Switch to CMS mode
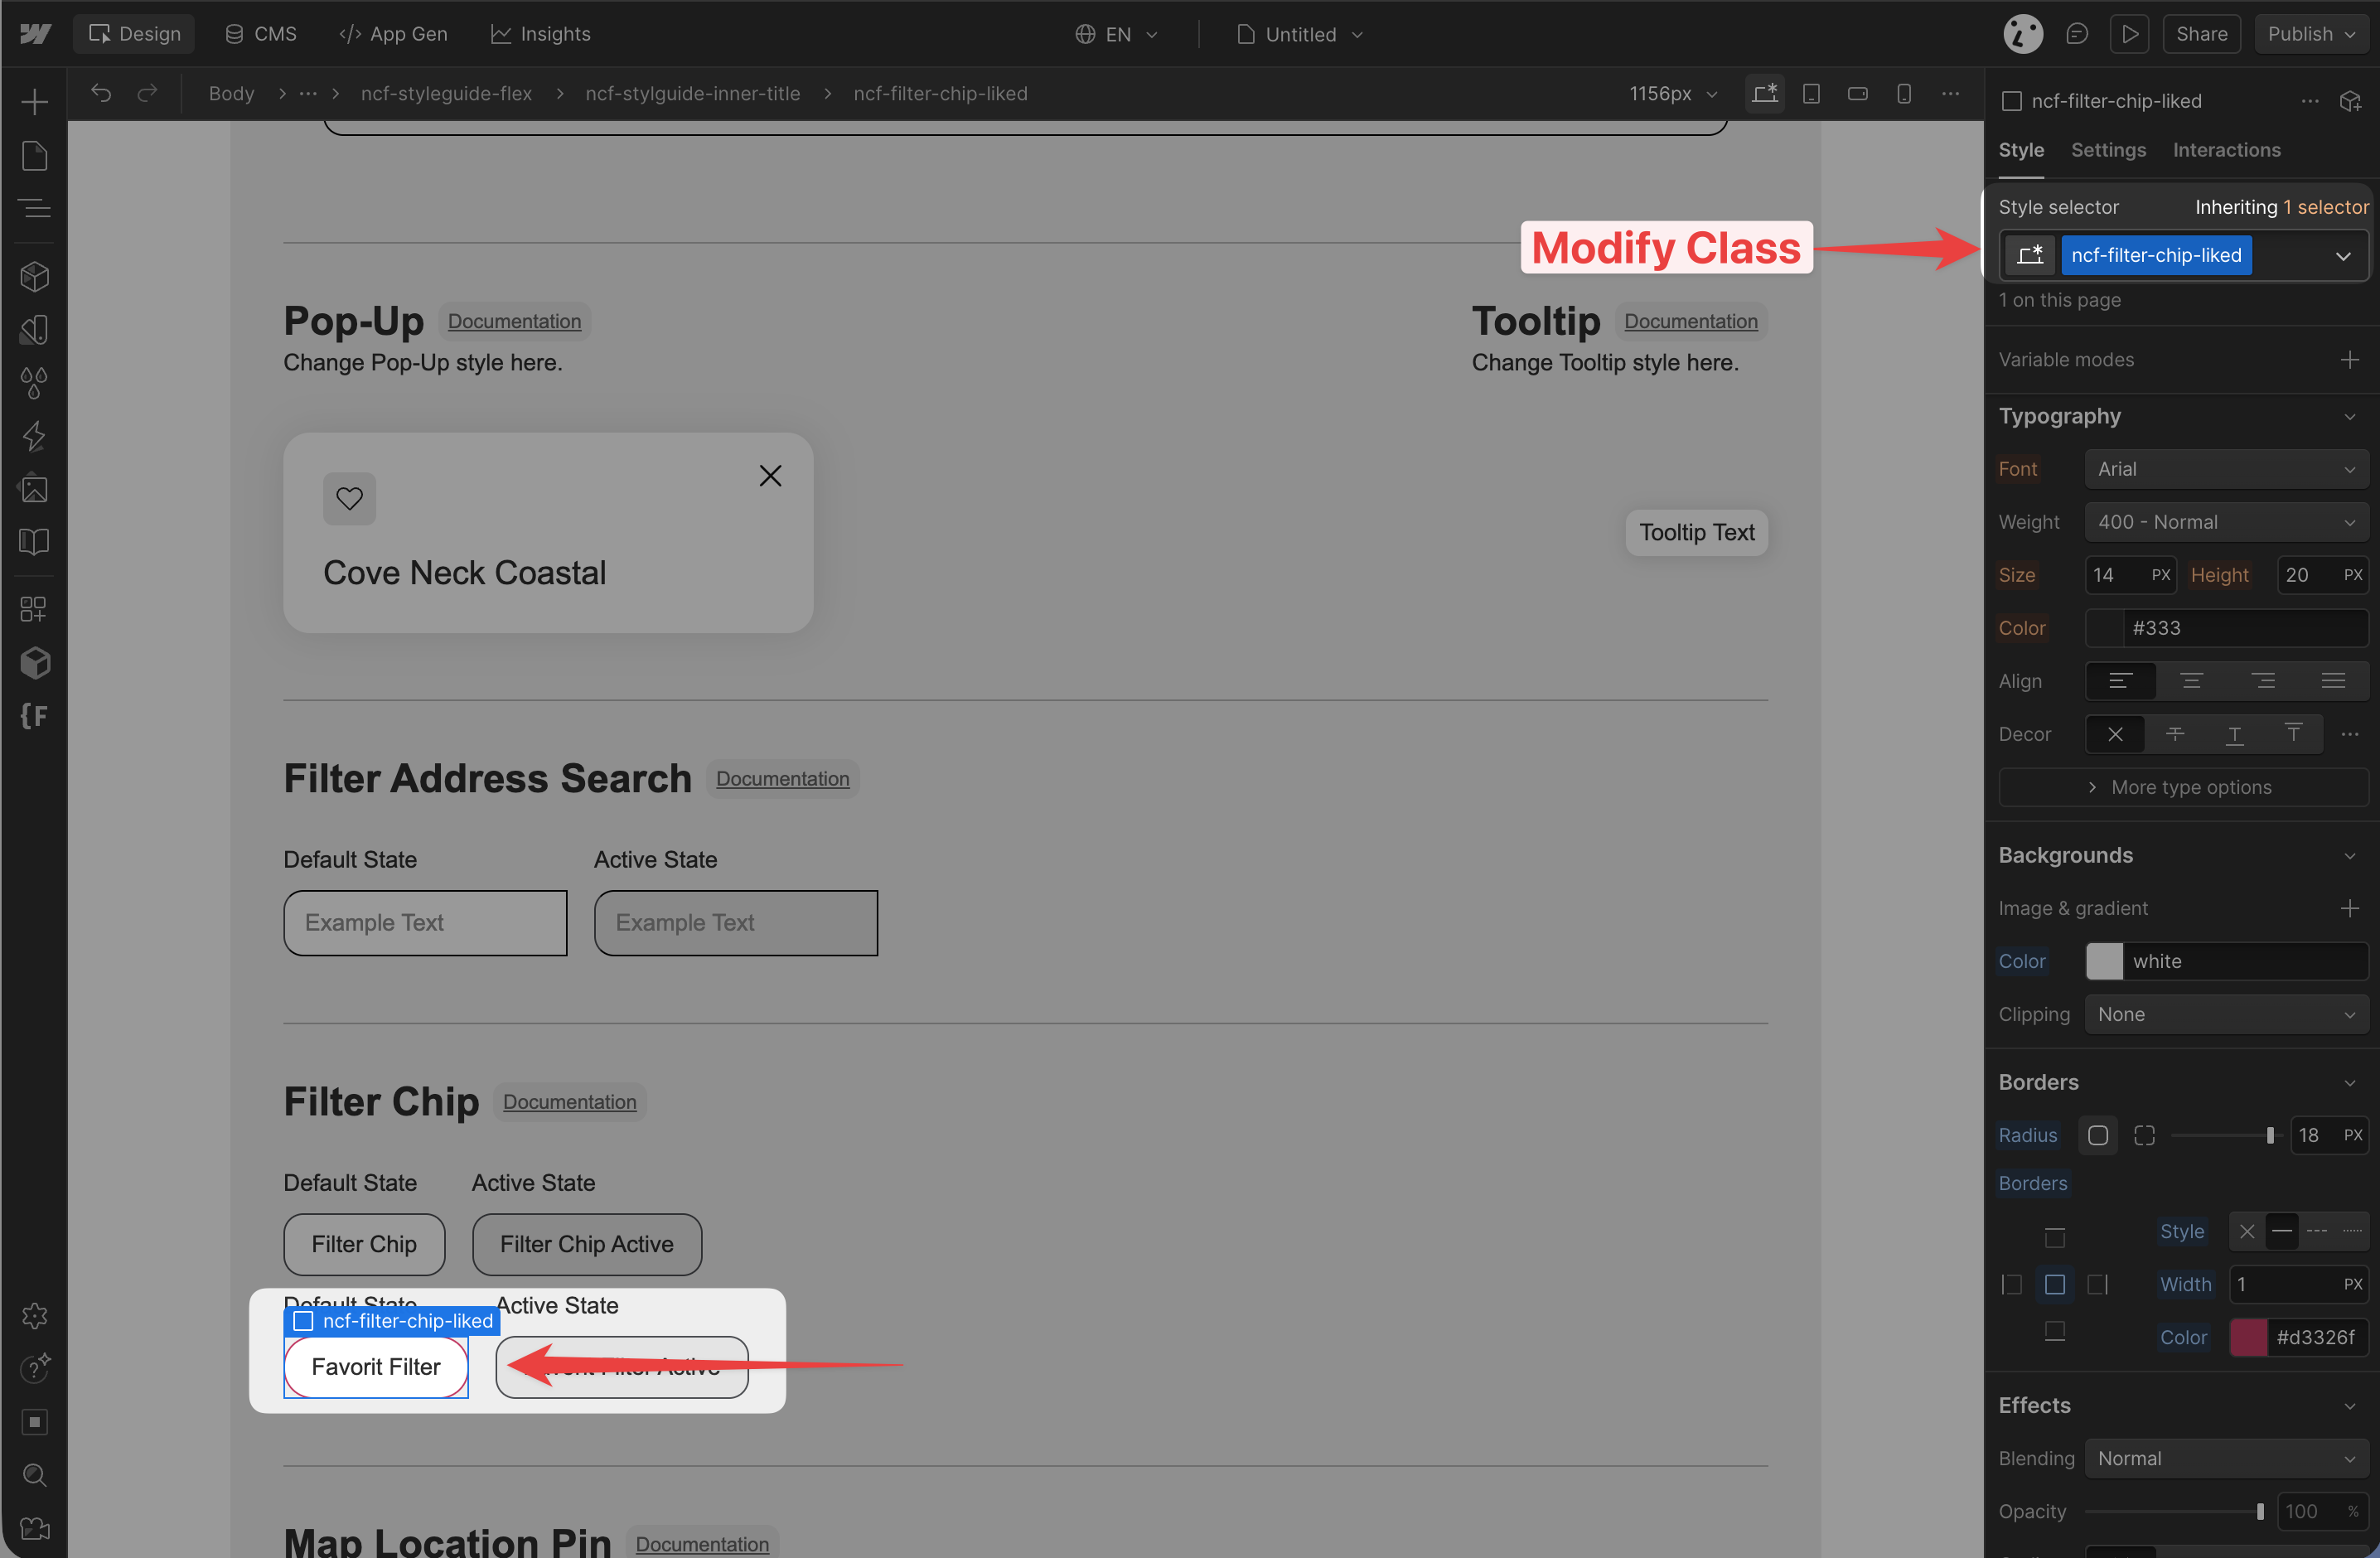This screenshot has height=1558, width=2380. point(261,34)
